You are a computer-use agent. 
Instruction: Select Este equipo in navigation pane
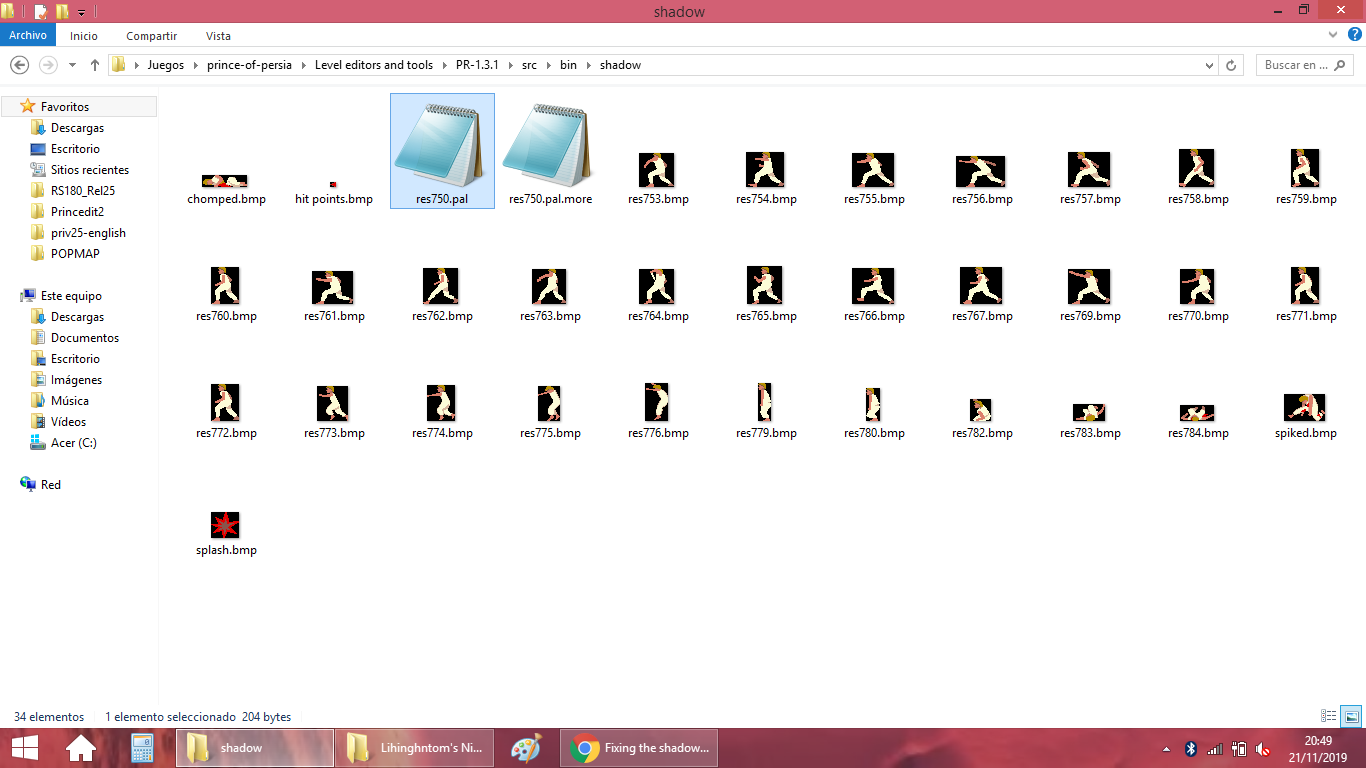pos(71,296)
